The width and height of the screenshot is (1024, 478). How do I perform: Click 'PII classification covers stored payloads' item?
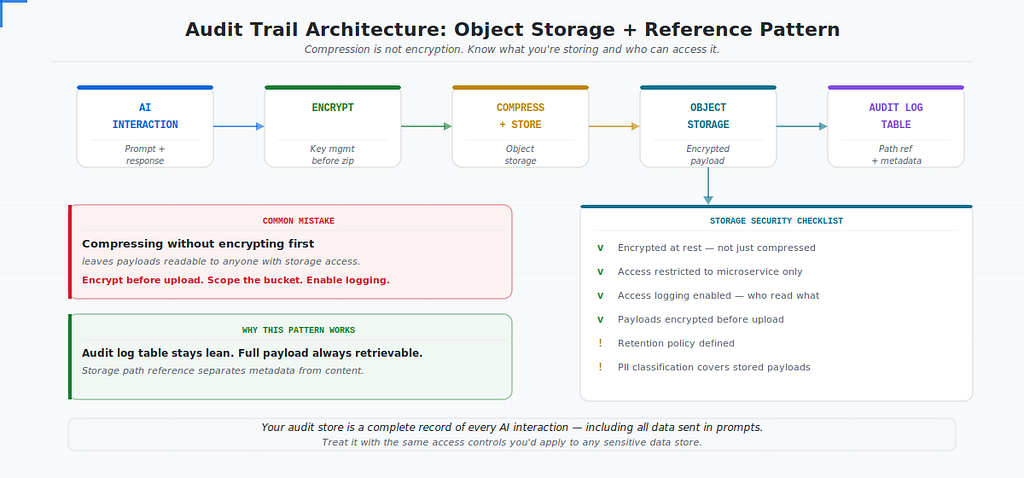tap(714, 367)
